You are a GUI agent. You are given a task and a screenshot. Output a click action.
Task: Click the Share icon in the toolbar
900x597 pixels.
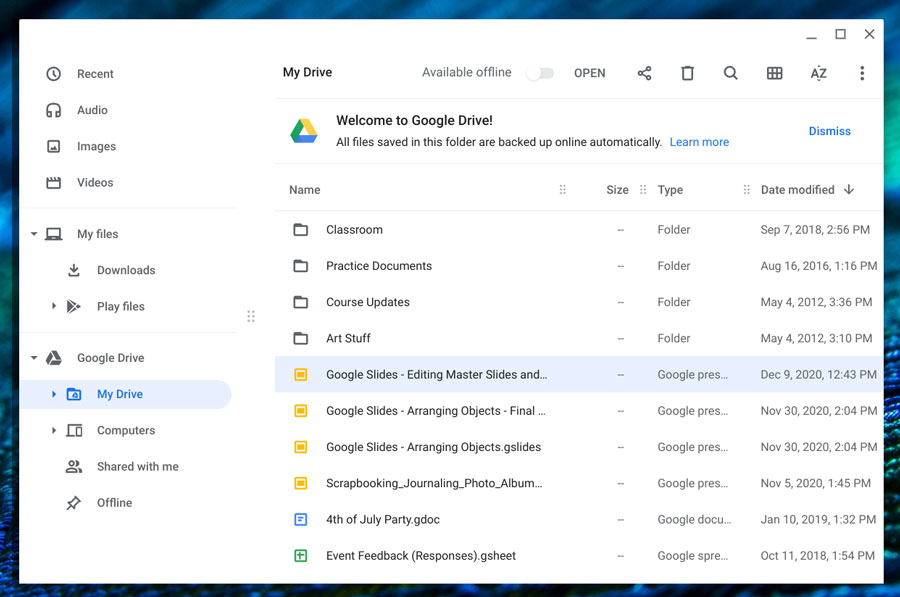click(x=644, y=72)
